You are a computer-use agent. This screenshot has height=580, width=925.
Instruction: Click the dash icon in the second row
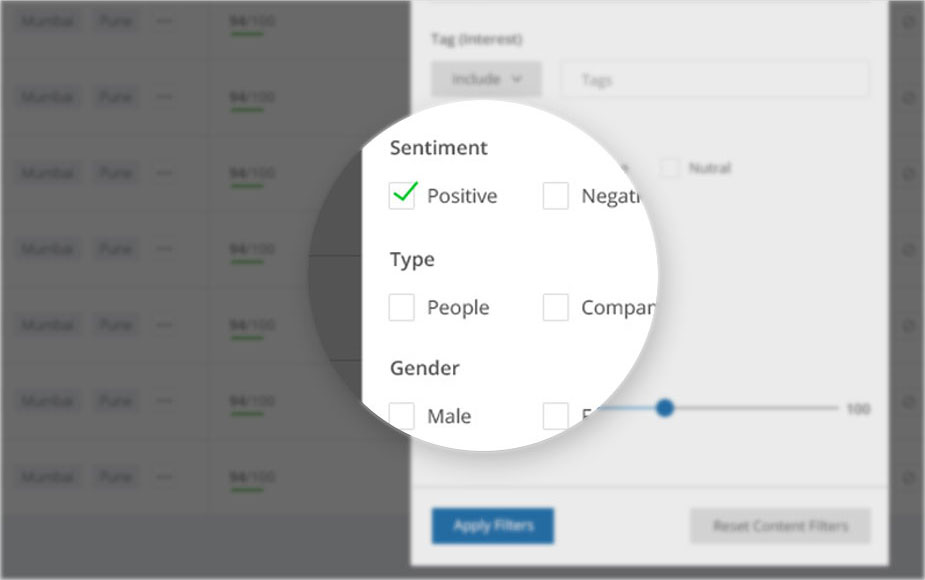click(x=164, y=97)
